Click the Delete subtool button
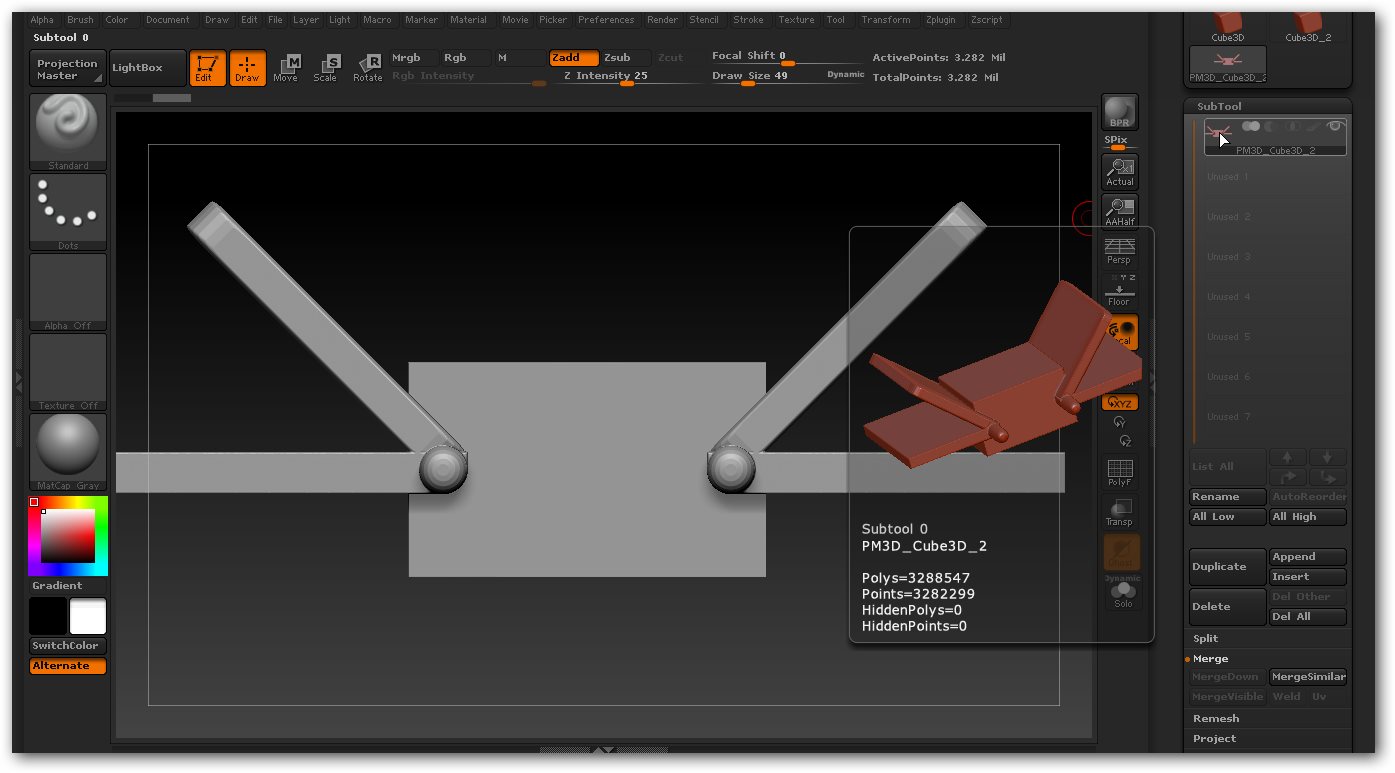 point(1227,607)
